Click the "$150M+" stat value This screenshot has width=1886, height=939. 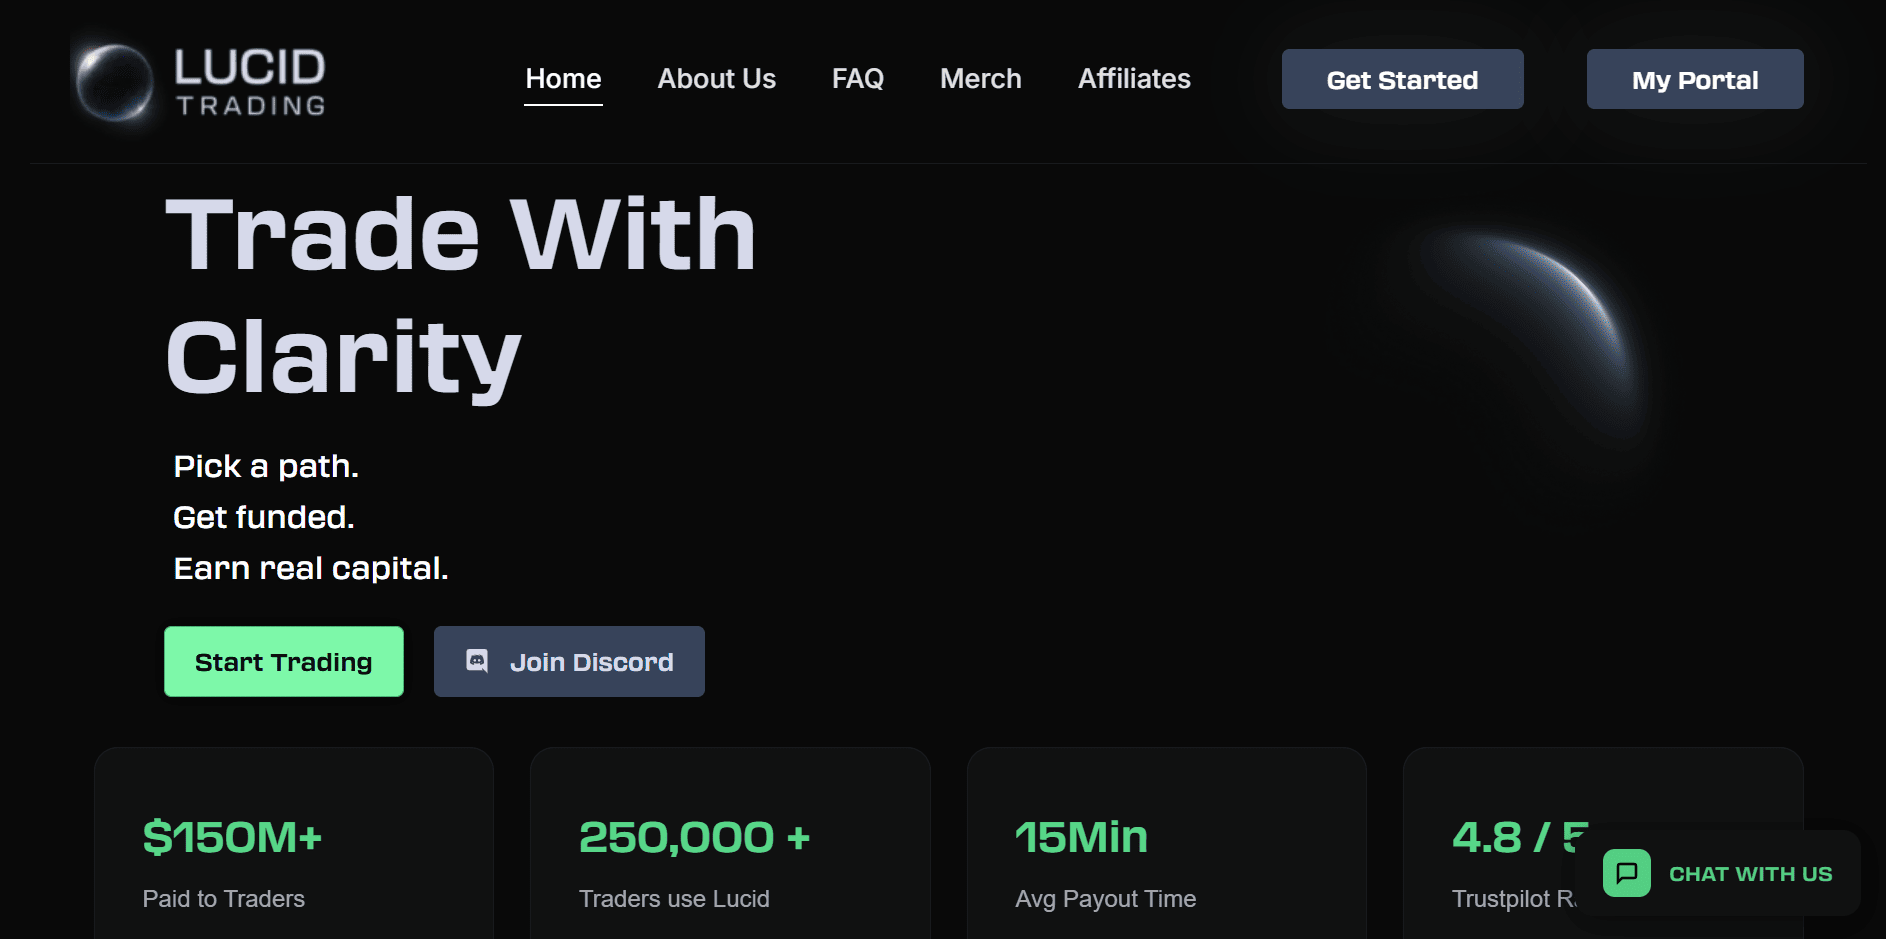232,837
